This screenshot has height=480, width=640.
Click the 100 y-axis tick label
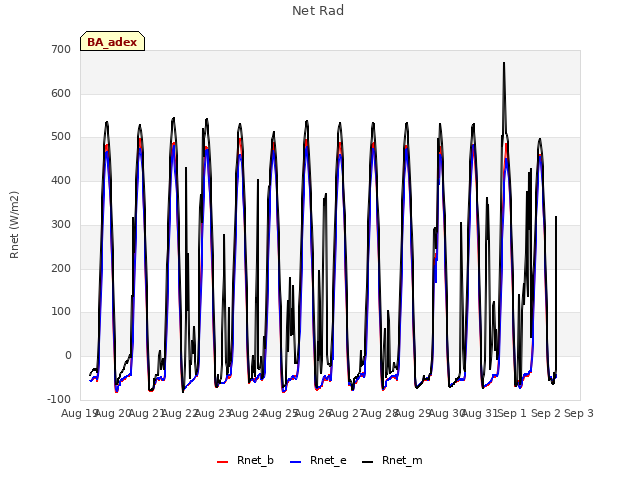[x=61, y=312]
